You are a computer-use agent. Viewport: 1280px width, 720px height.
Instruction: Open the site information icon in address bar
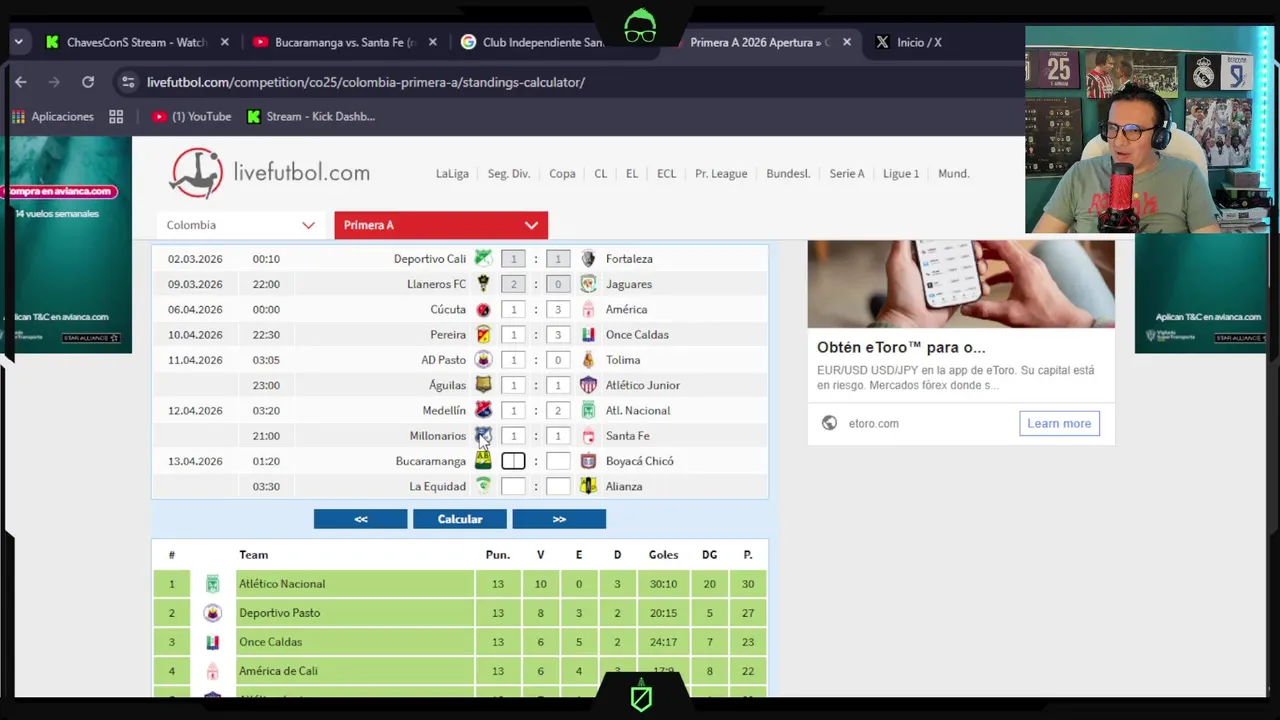pyautogui.click(x=127, y=82)
